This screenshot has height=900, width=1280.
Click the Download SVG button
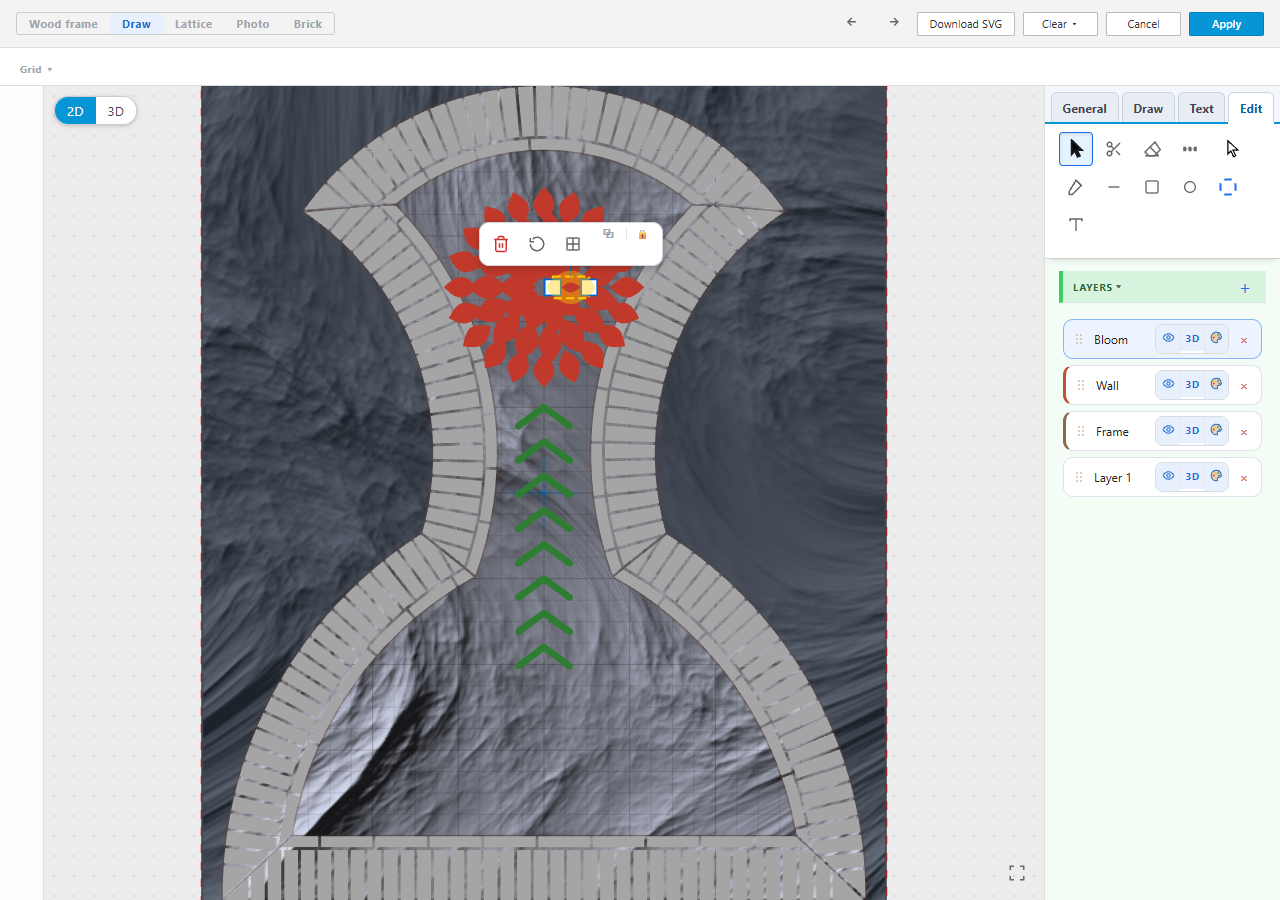966,24
